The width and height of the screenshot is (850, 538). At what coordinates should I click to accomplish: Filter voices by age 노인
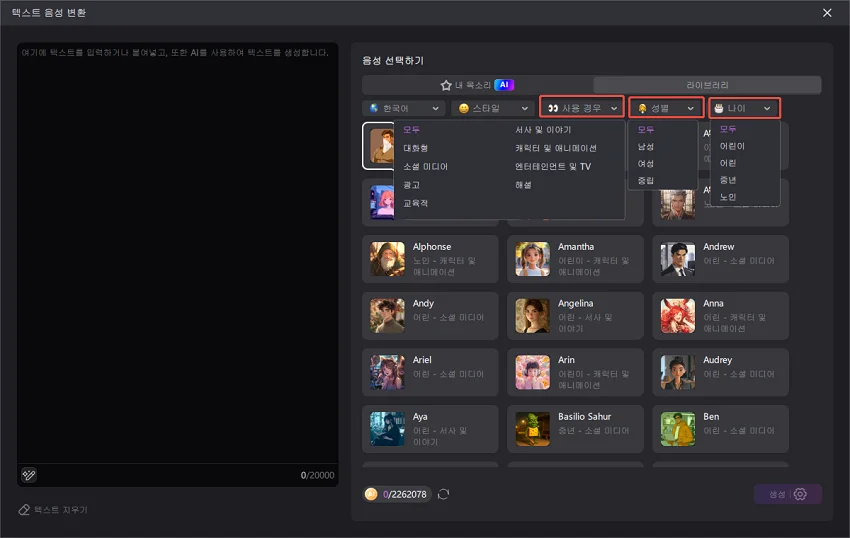pyautogui.click(x=728, y=197)
